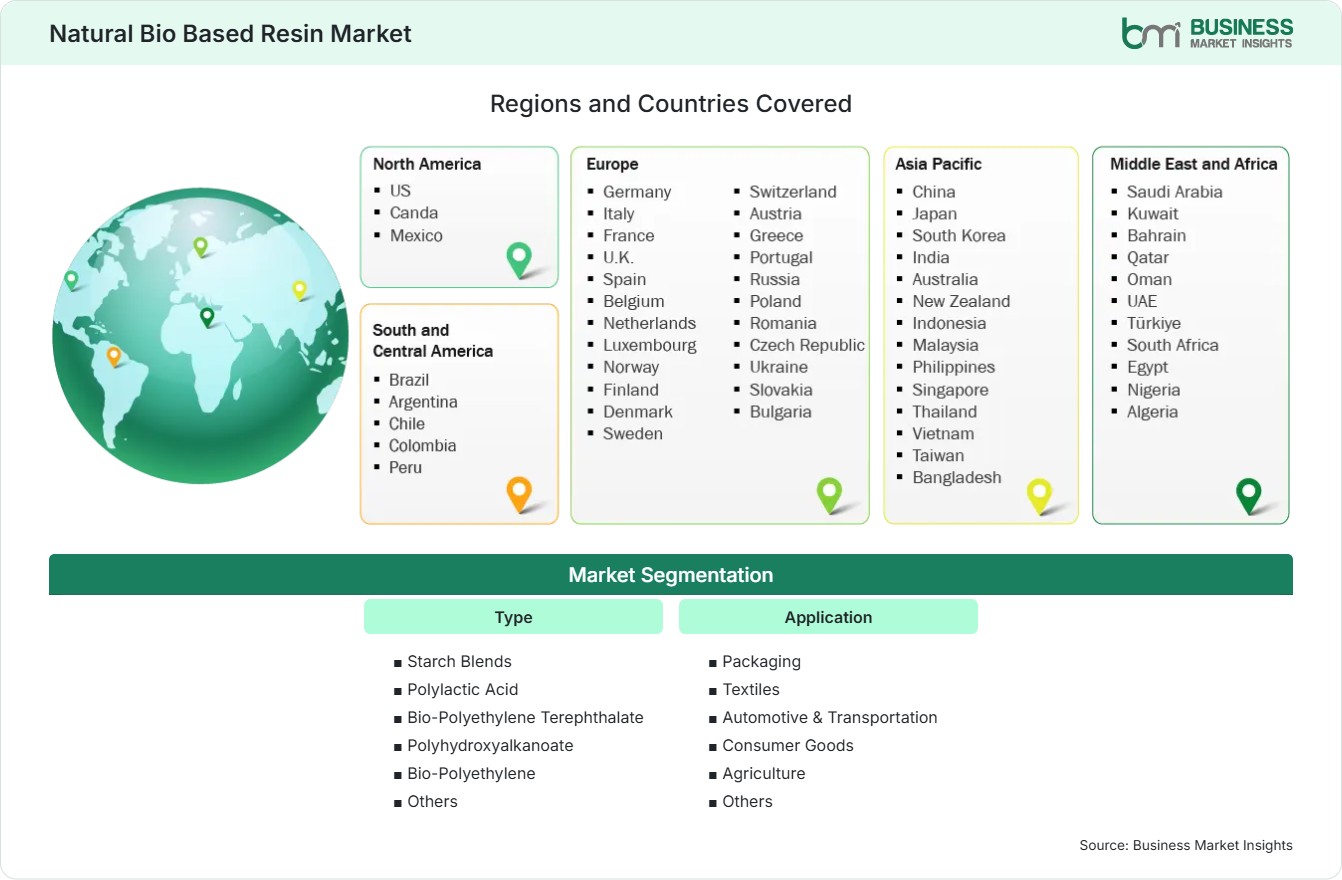Click Netherlands in the Europe list

click(649, 323)
